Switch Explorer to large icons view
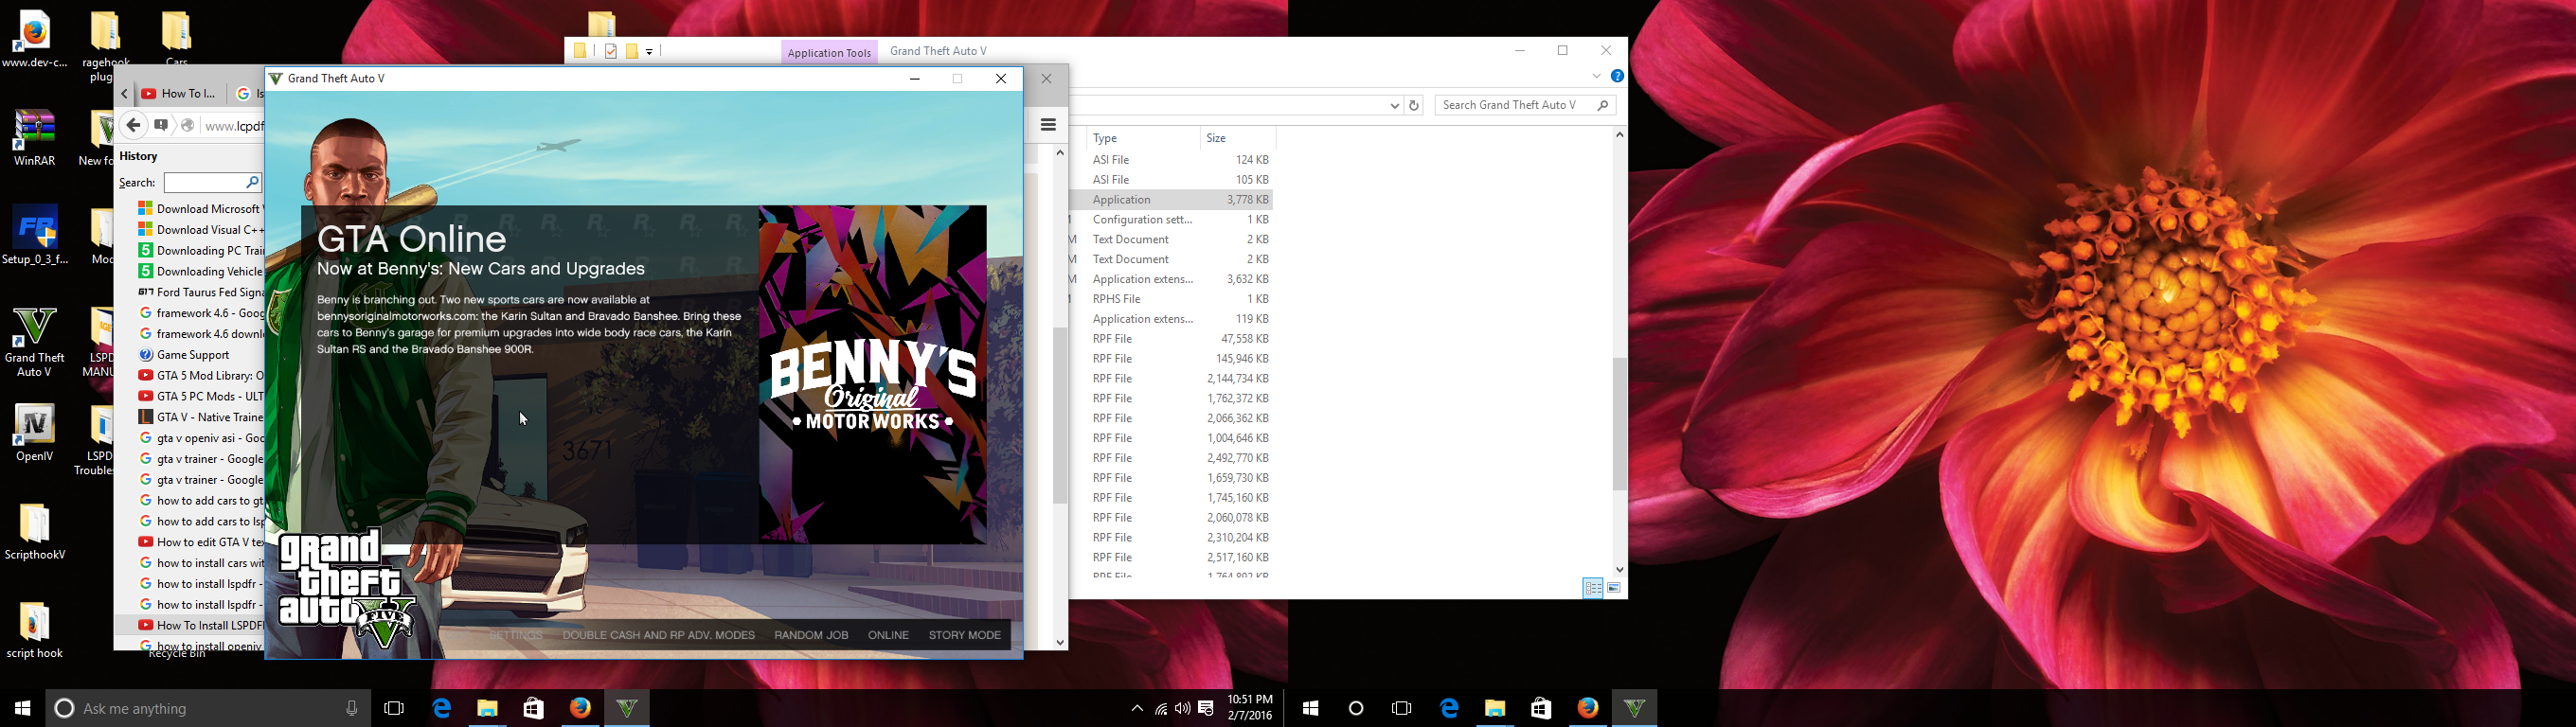 pyautogui.click(x=1614, y=588)
